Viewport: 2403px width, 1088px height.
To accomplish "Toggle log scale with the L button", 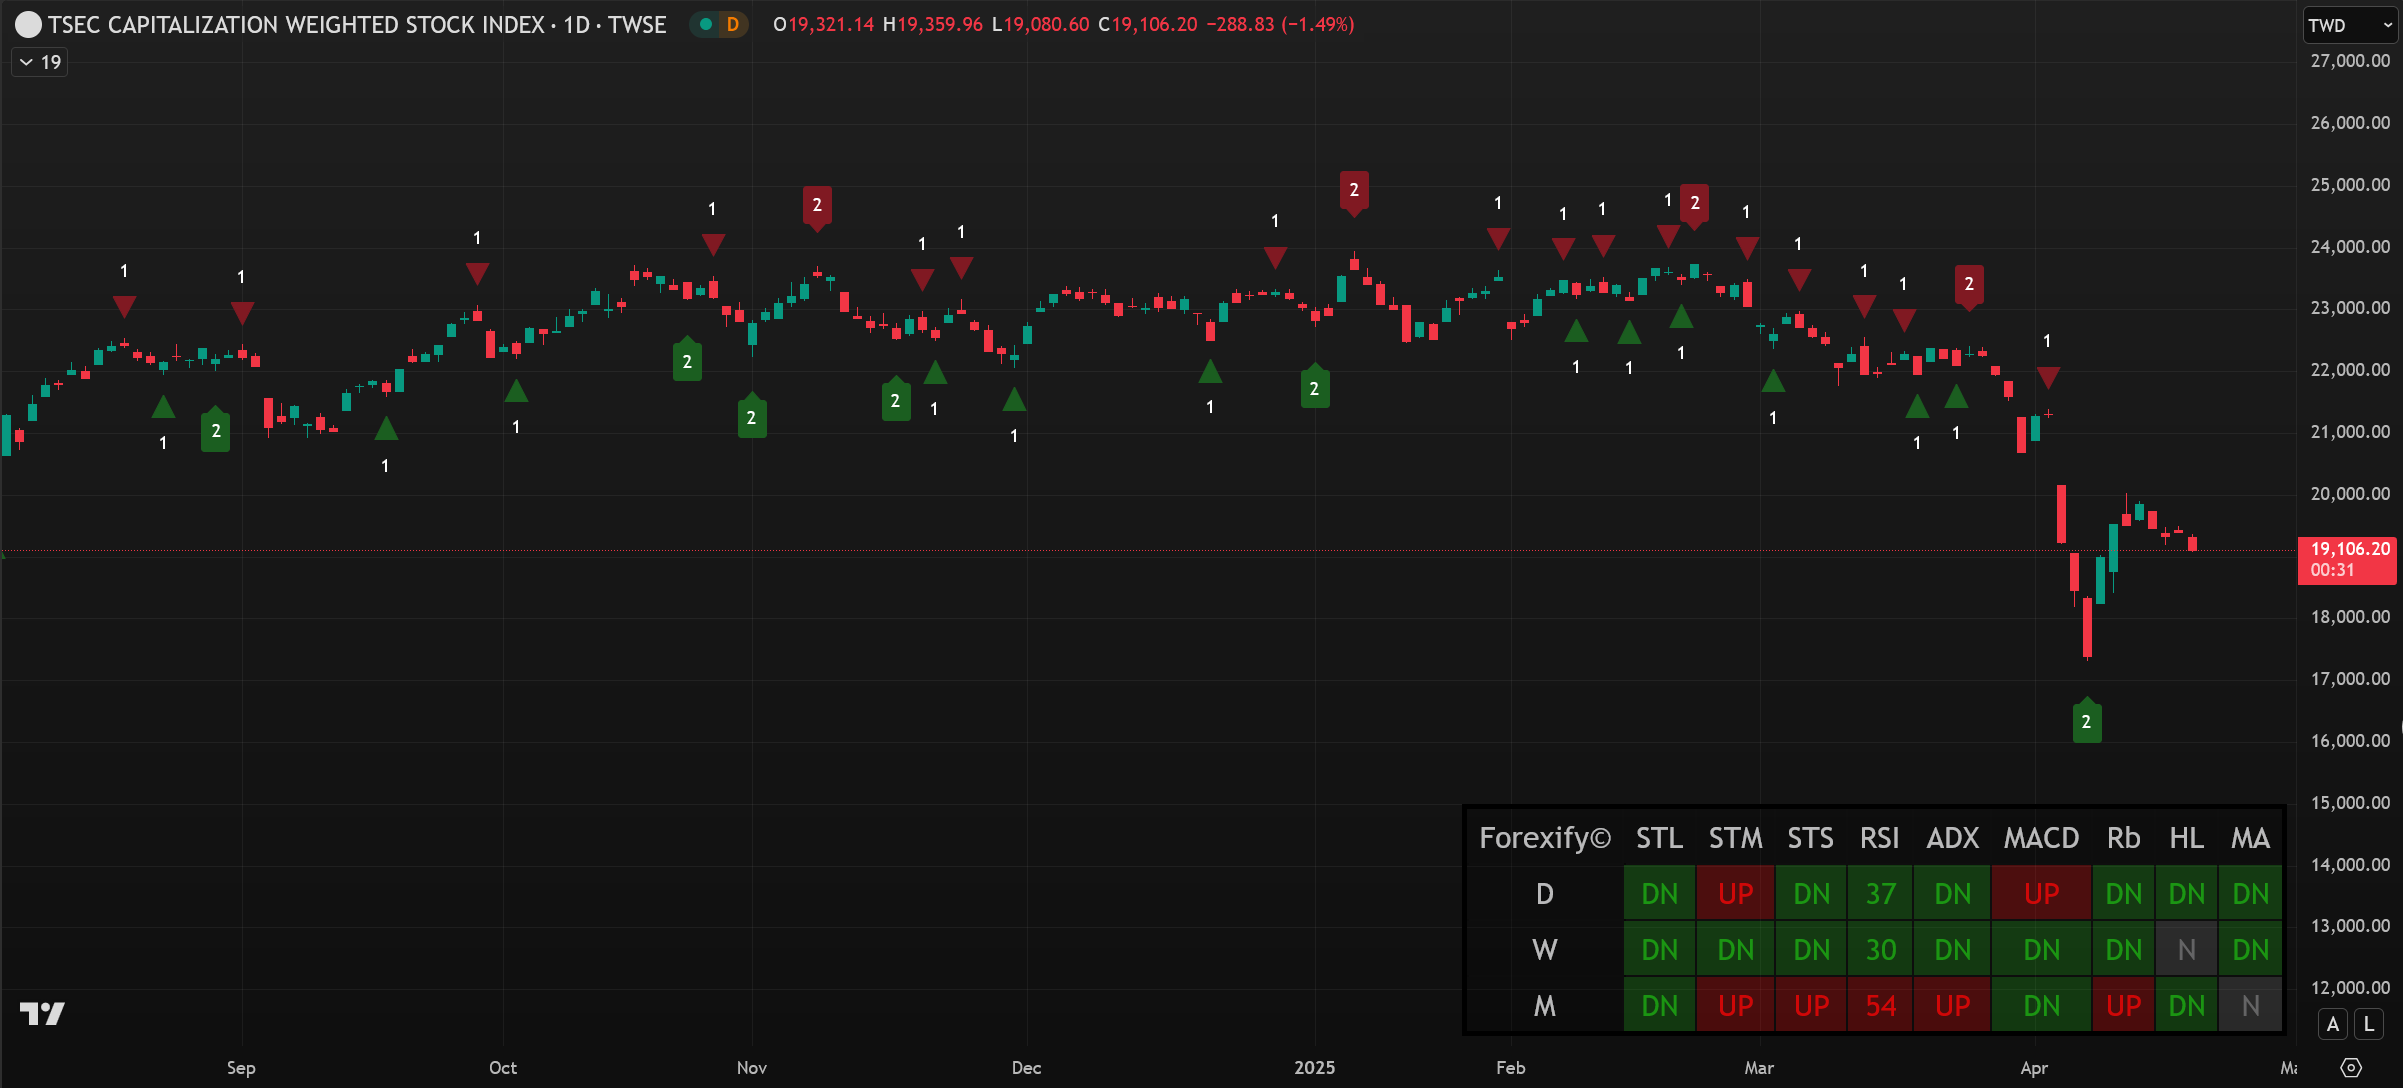I will (2368, 1024).
